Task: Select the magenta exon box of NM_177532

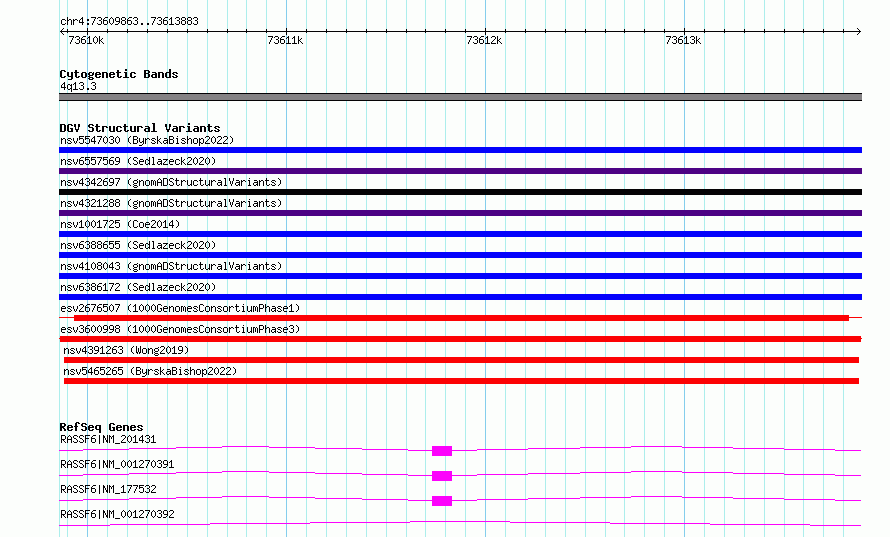Action: 442,501
